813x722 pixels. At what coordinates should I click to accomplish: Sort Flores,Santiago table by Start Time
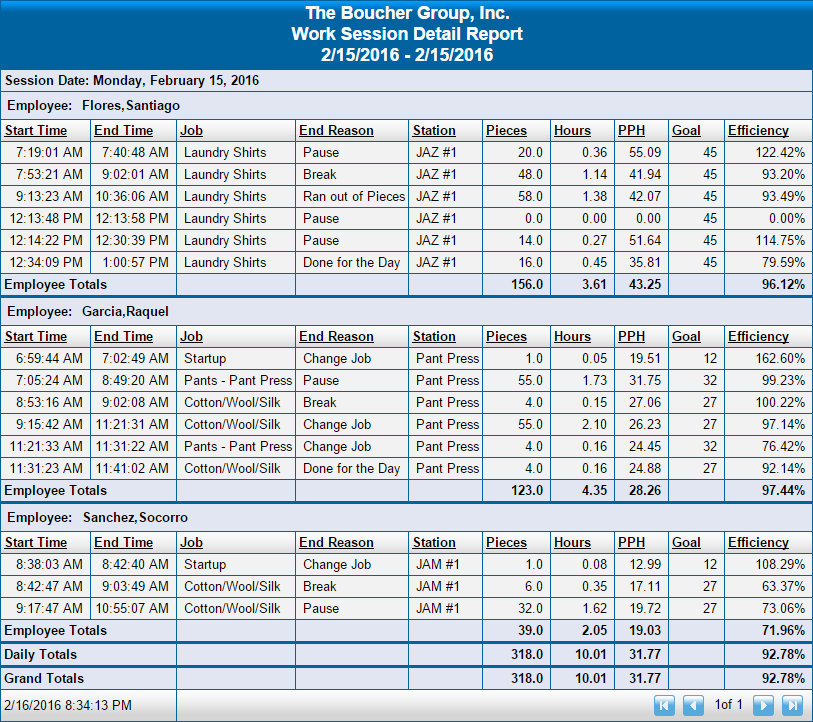tap(36, 131)
